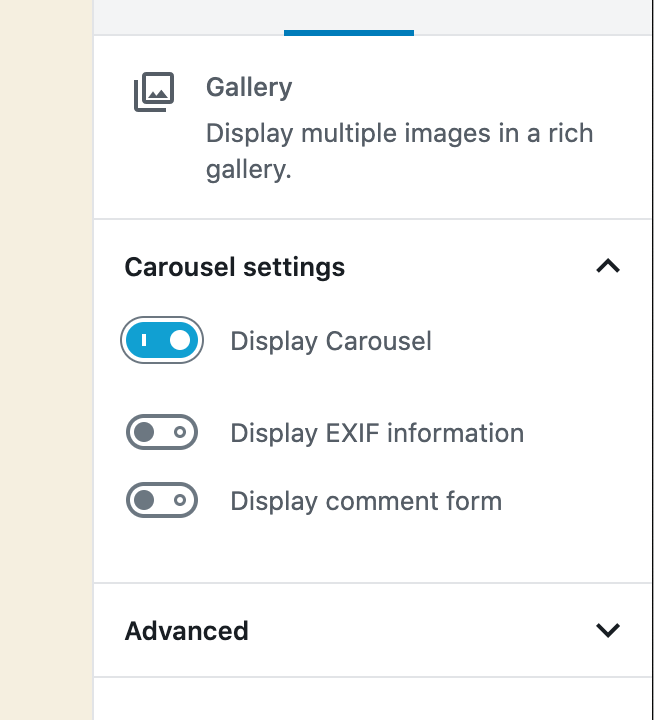
Task: Enable the Display EXIF information toggle
Action: [x=162, y=432]
